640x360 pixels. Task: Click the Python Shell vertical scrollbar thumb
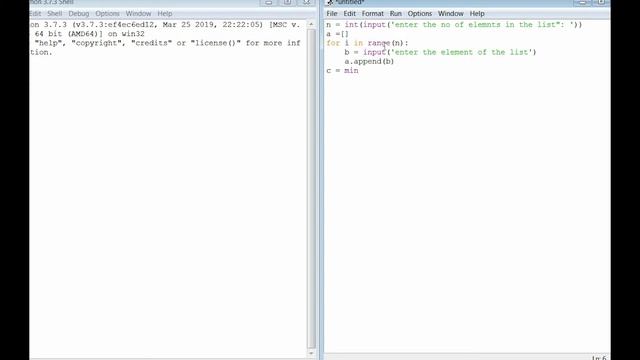[x=311, y=189]
